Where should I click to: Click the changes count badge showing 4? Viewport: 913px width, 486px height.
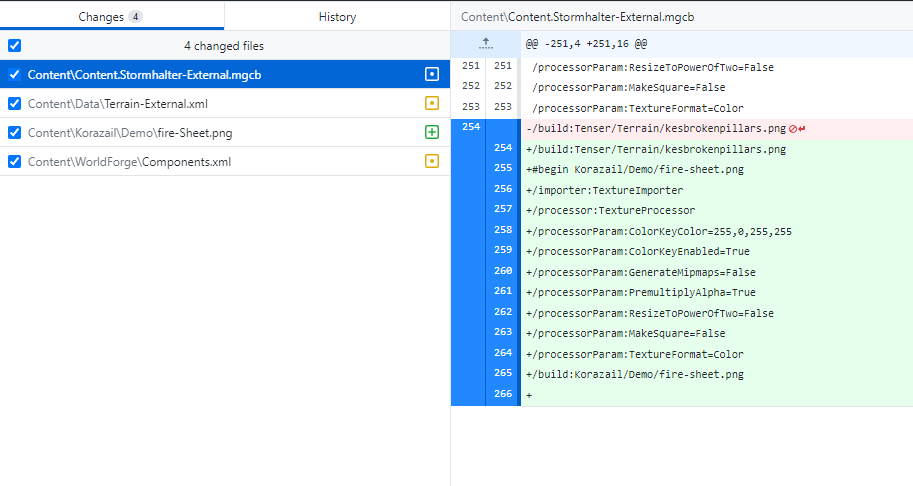pyautogui.click(x=135, y=16)
